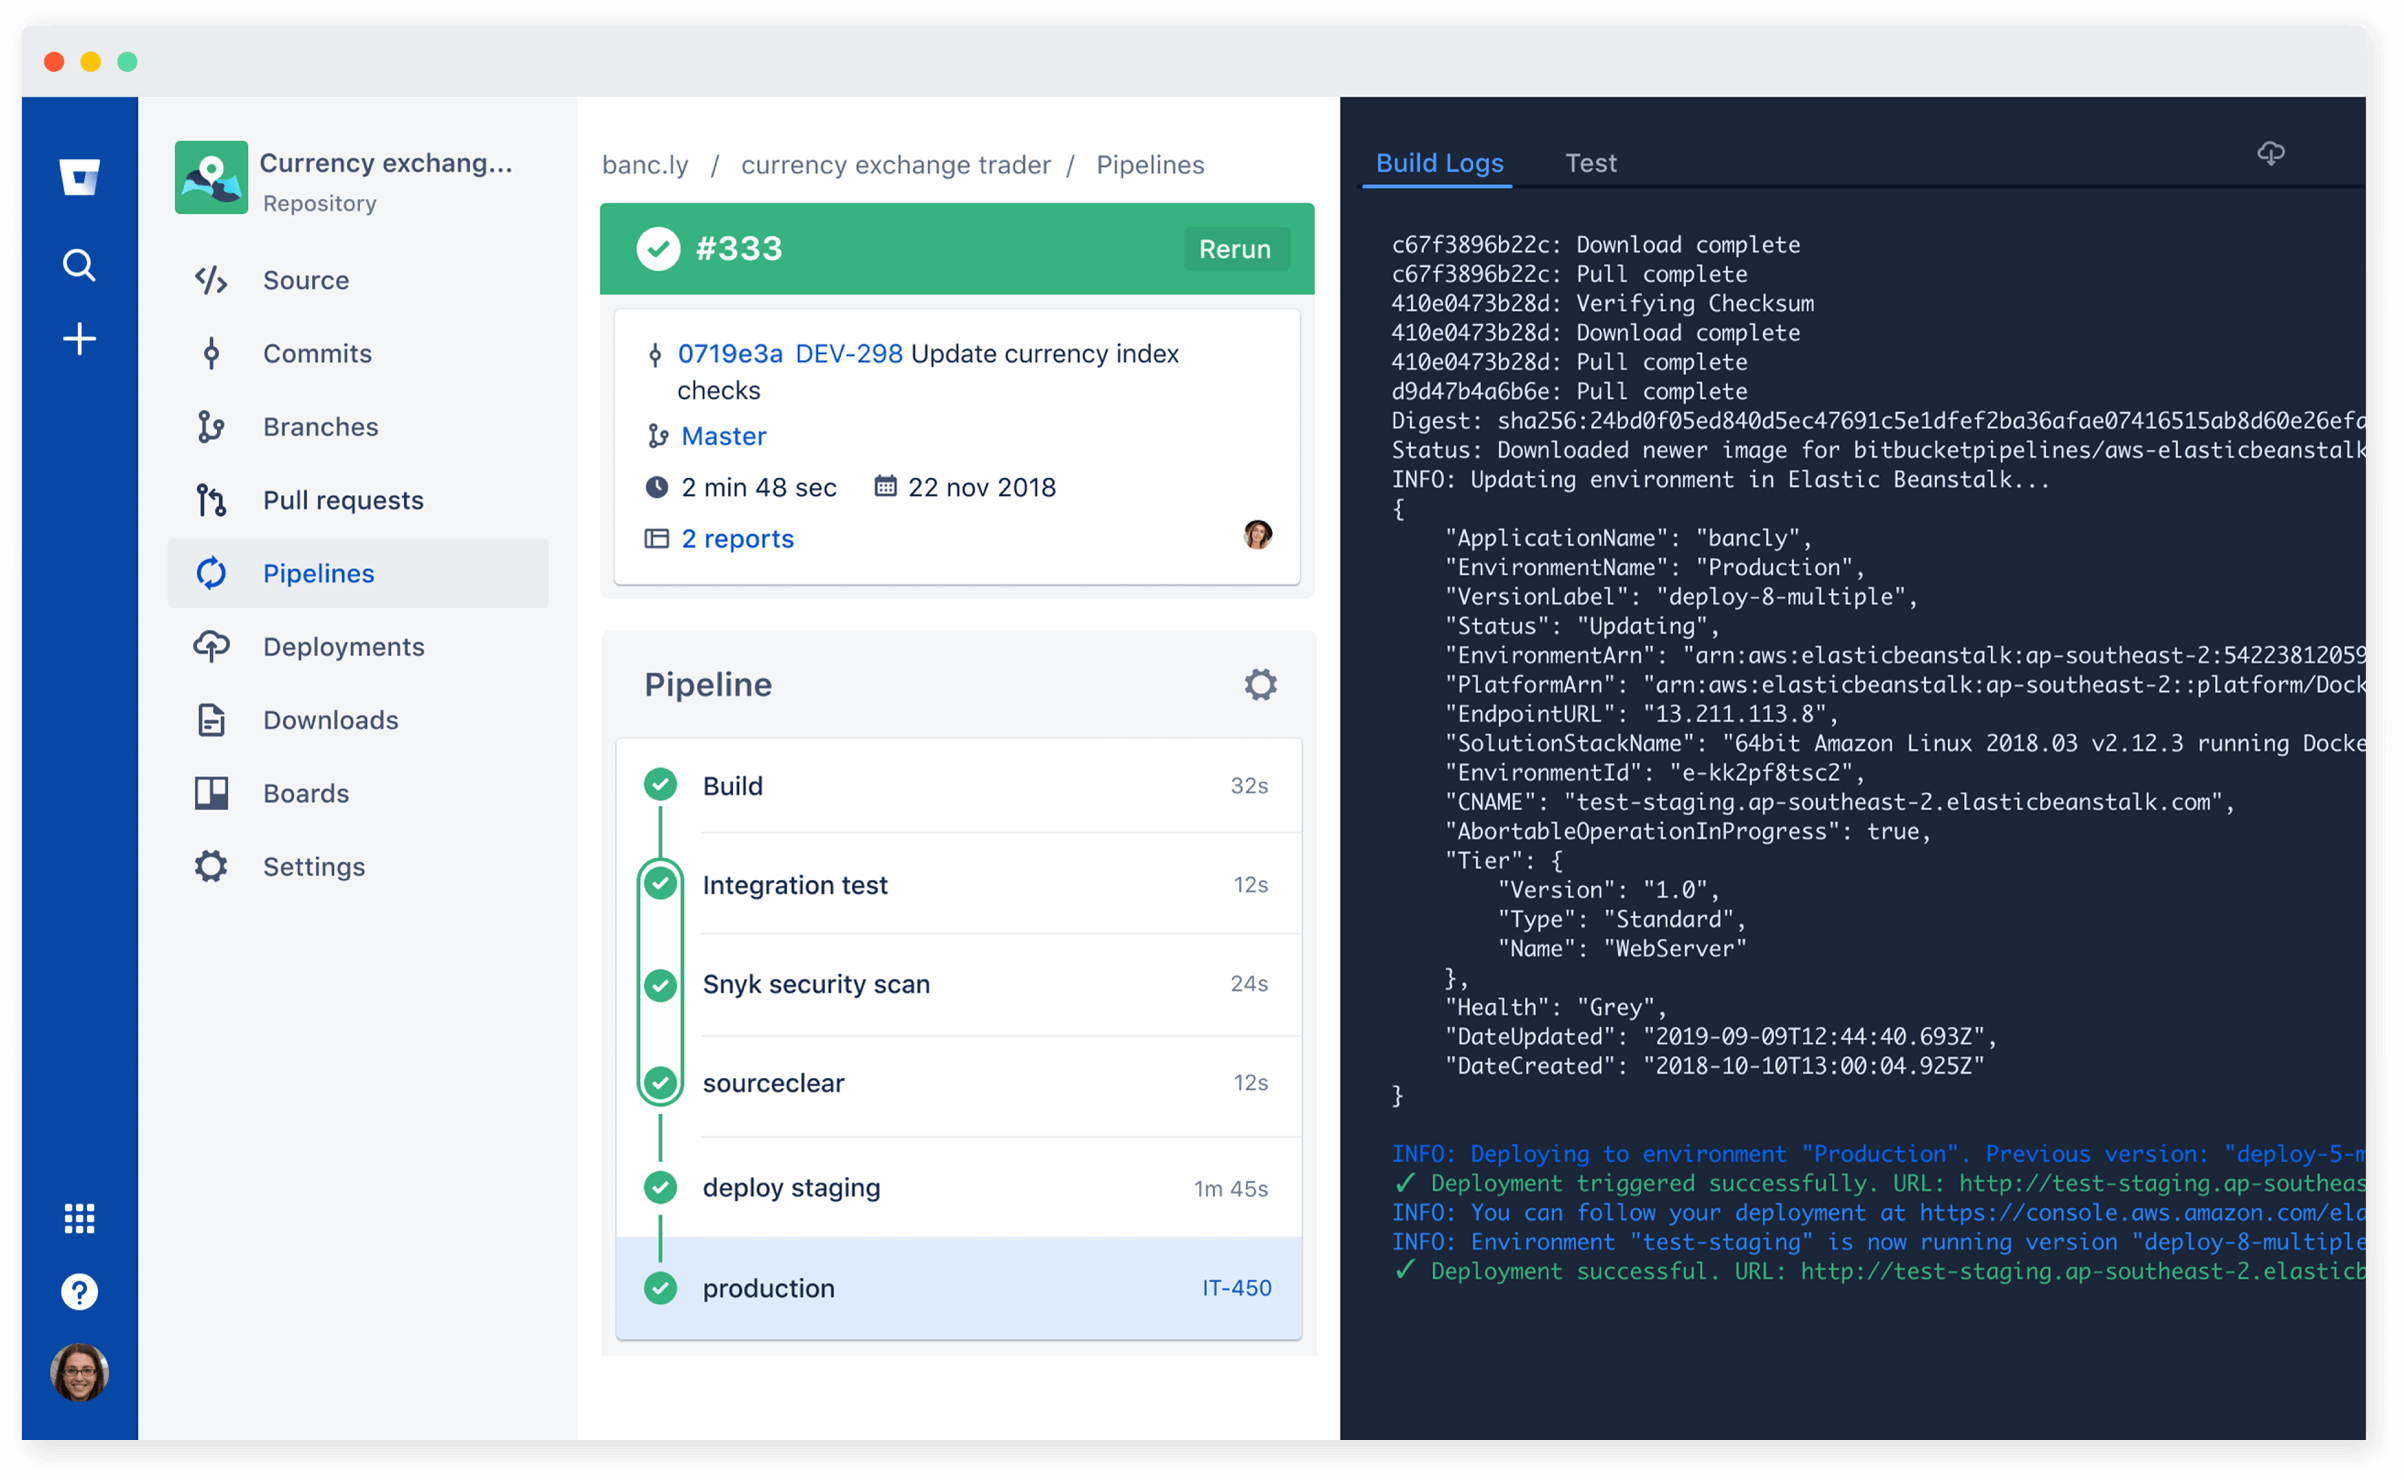Click the clock icon beside 2 min 48 sec
Viewport: 2404px width, 1480px height.
coord(656,487)
